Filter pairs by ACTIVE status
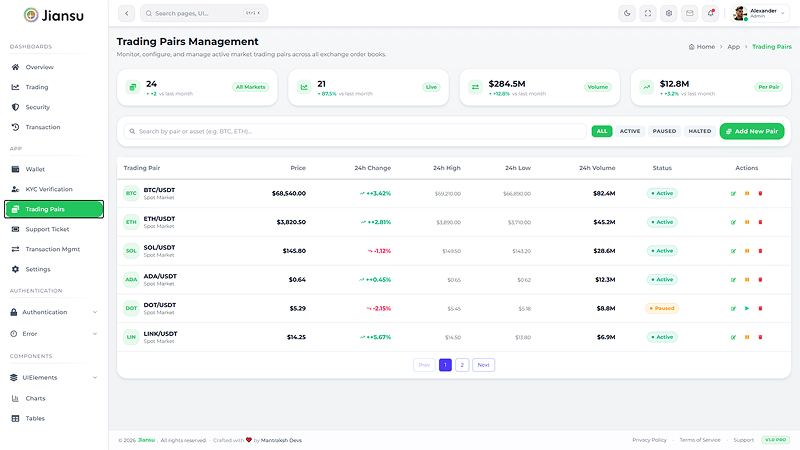 pos(630,131)
